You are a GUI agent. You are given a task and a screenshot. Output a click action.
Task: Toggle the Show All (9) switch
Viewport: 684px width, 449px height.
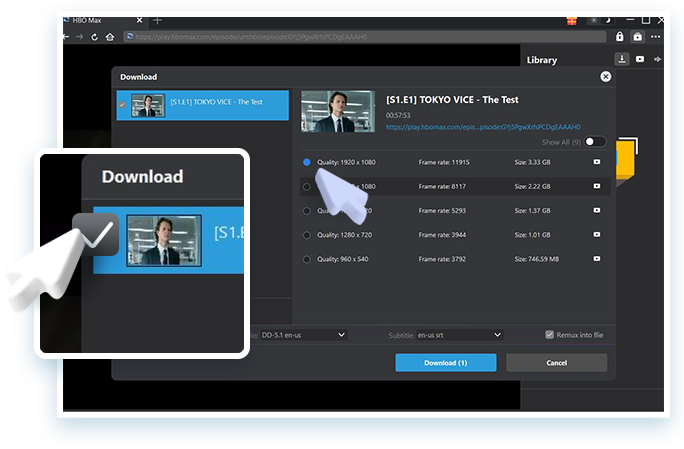(595, 142)
